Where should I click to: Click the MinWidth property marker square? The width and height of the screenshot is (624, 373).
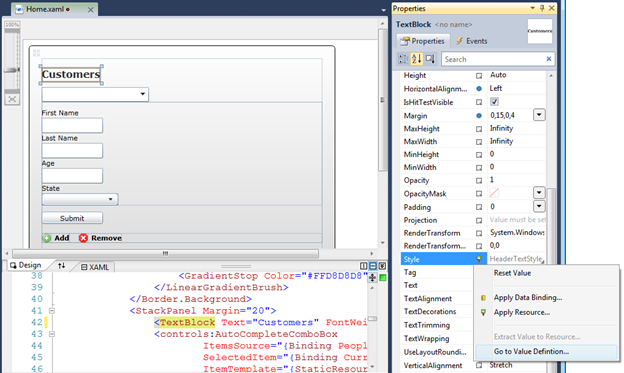pyautogui.click(x=479, y=168)
